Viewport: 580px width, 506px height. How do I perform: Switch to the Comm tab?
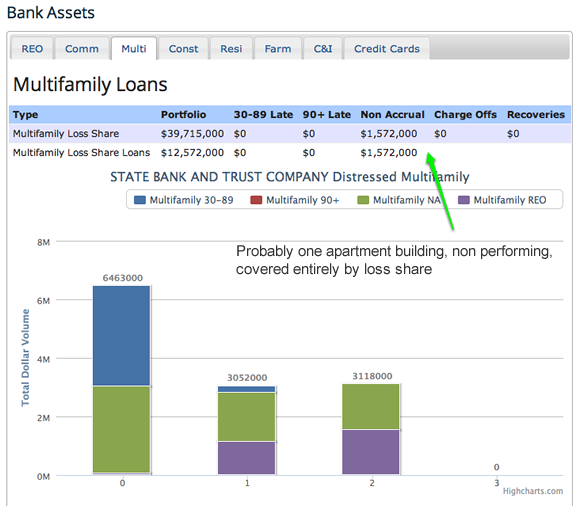click(82, 48)
